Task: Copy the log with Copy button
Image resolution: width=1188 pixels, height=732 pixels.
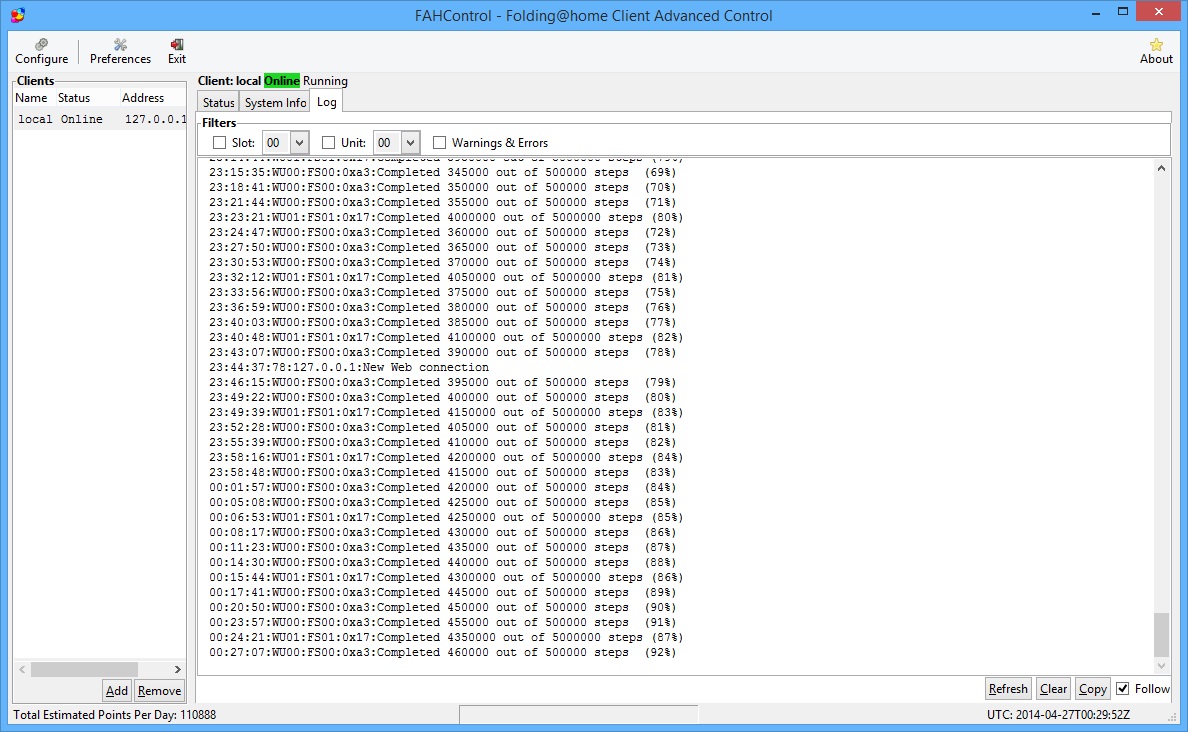Action: (1093, 689)
